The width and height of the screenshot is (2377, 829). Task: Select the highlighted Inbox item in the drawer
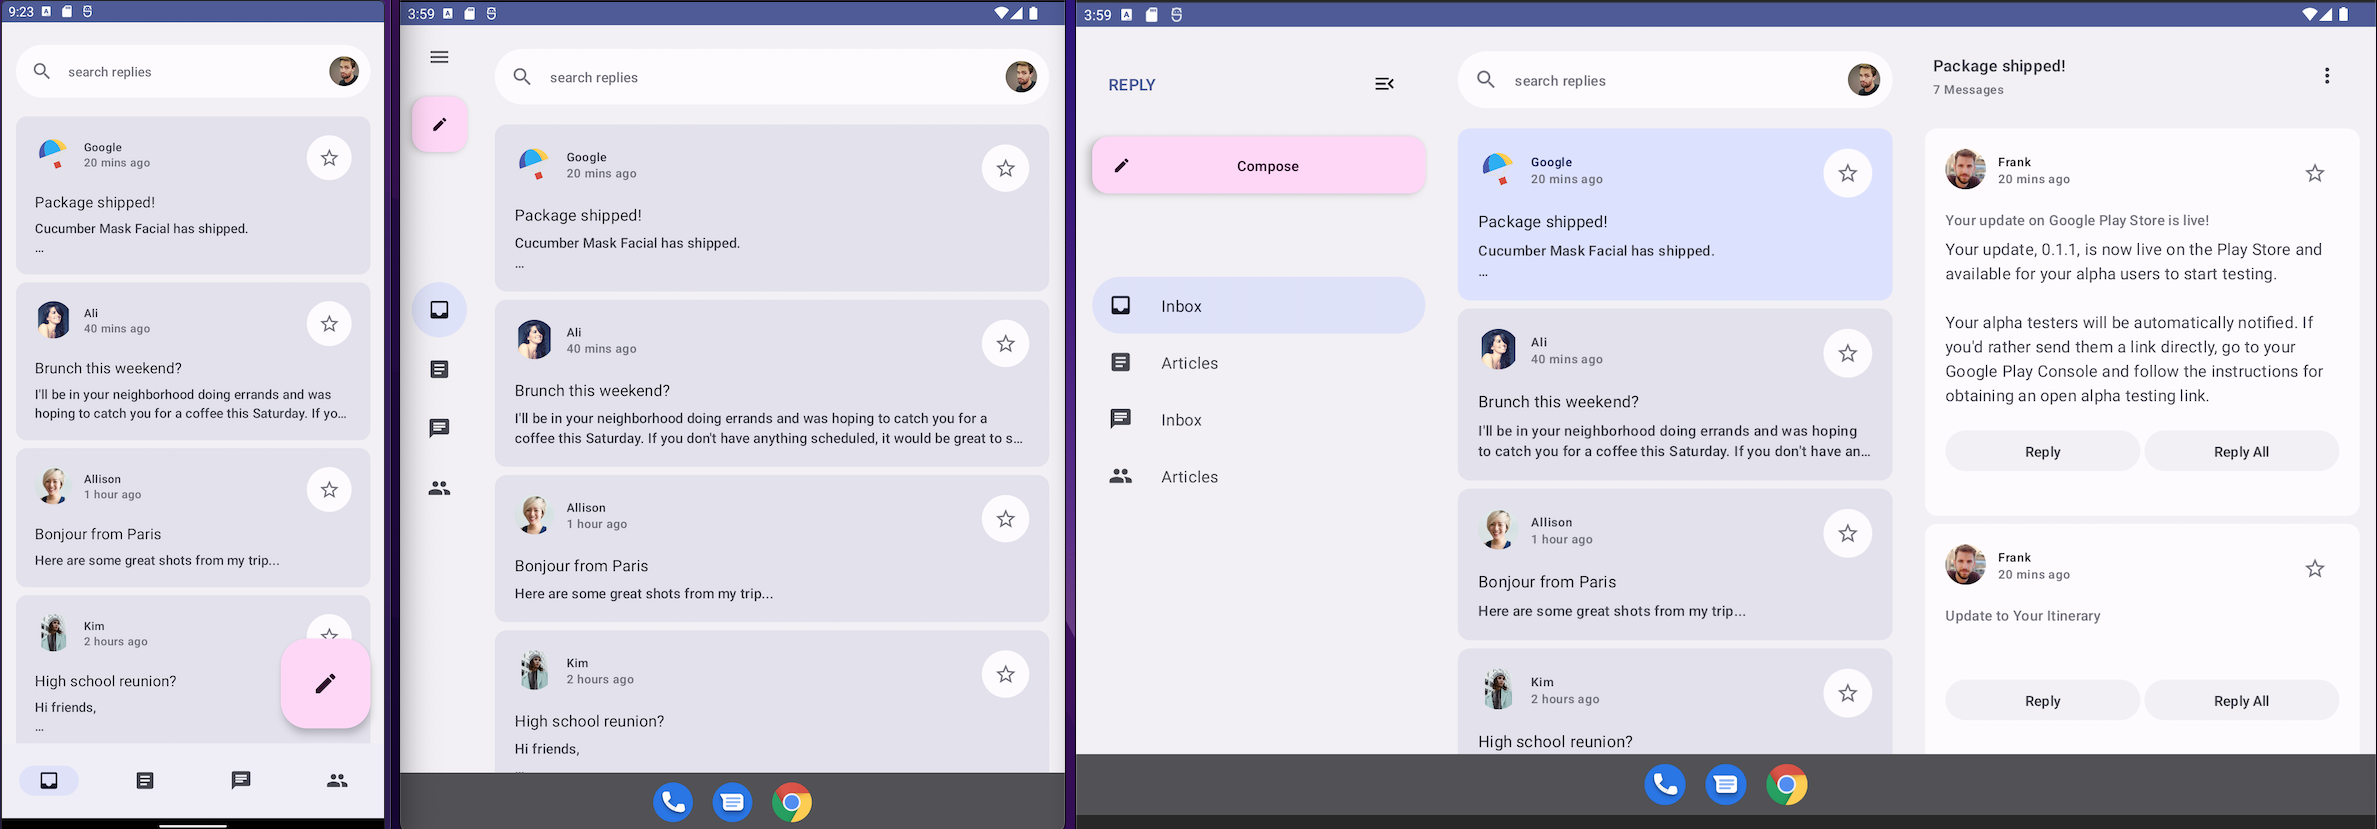(1258, 306)
